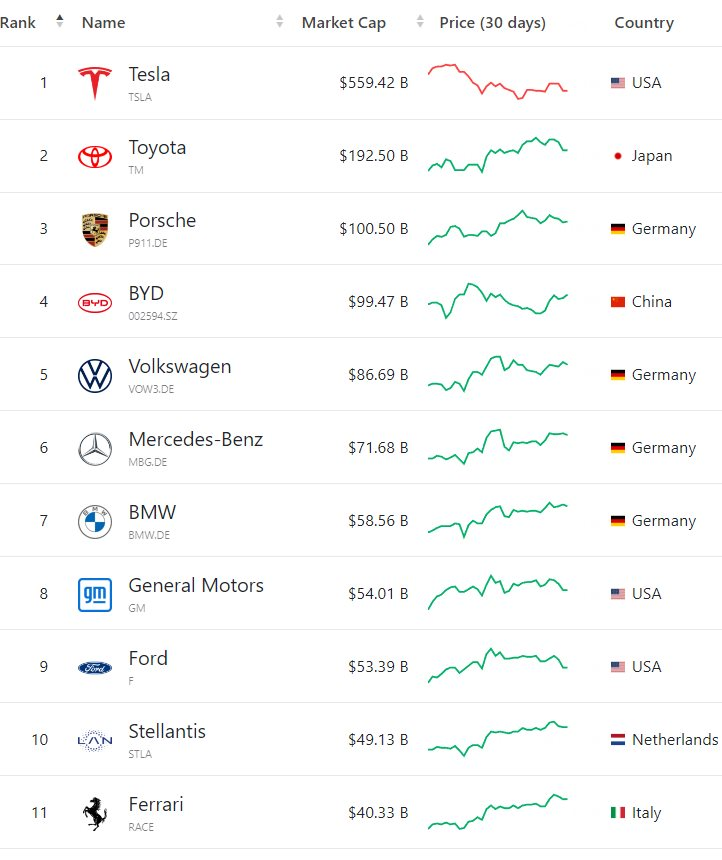Click the Netherlands flag next to Stellantis

click(x=618, y=740)
